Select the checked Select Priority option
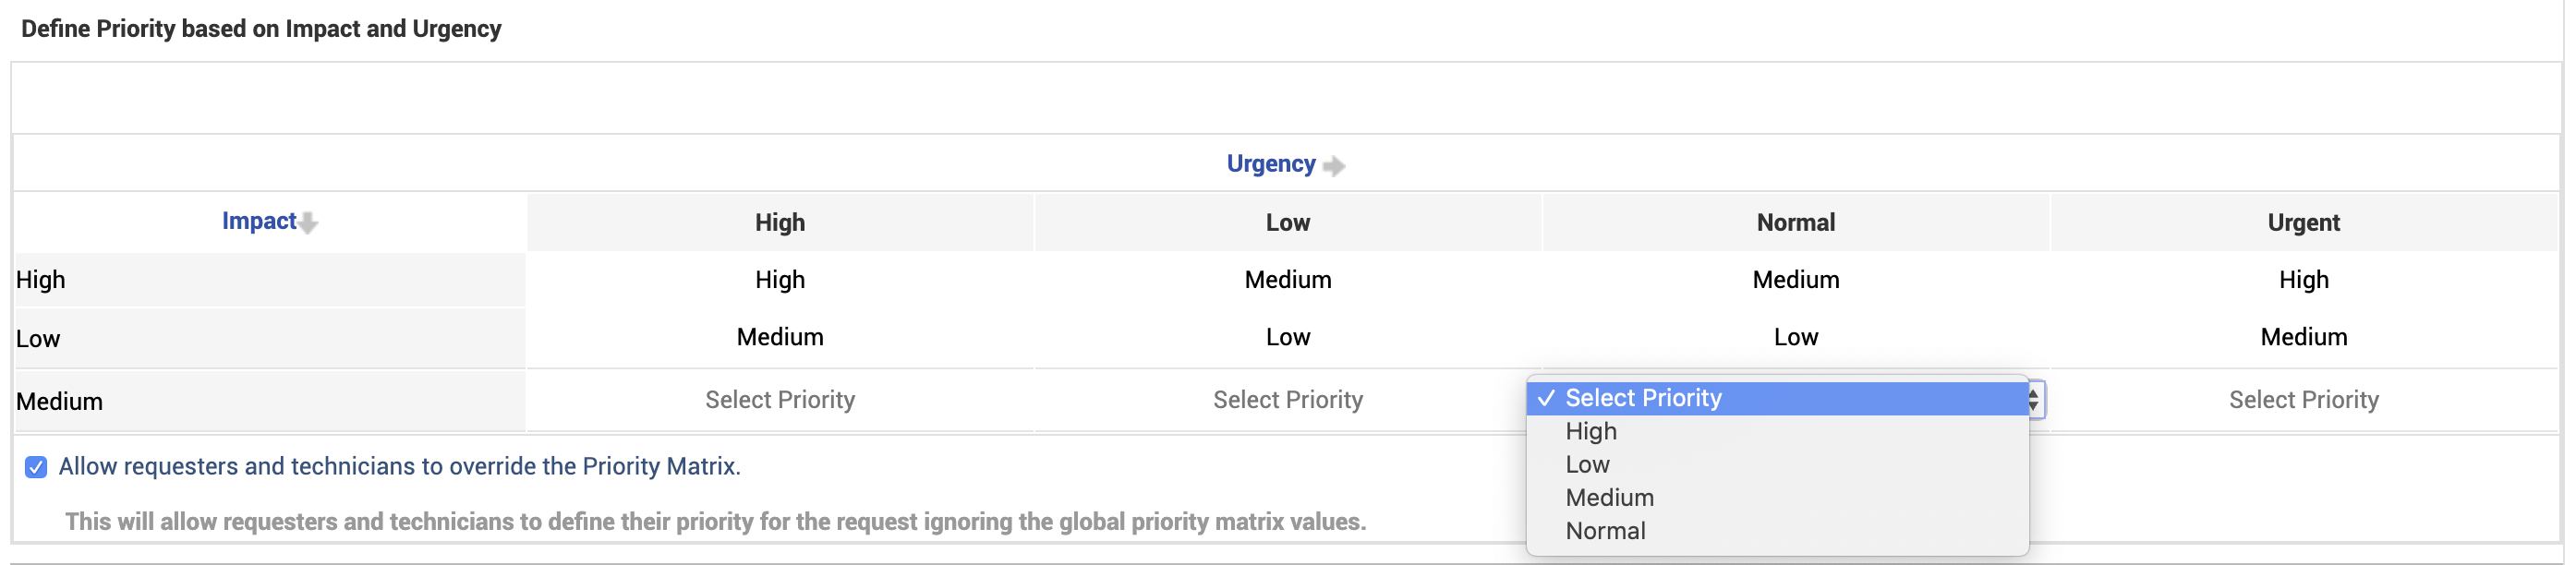The width and height of the screenshot is (2576, 565). coord(1643,398)
